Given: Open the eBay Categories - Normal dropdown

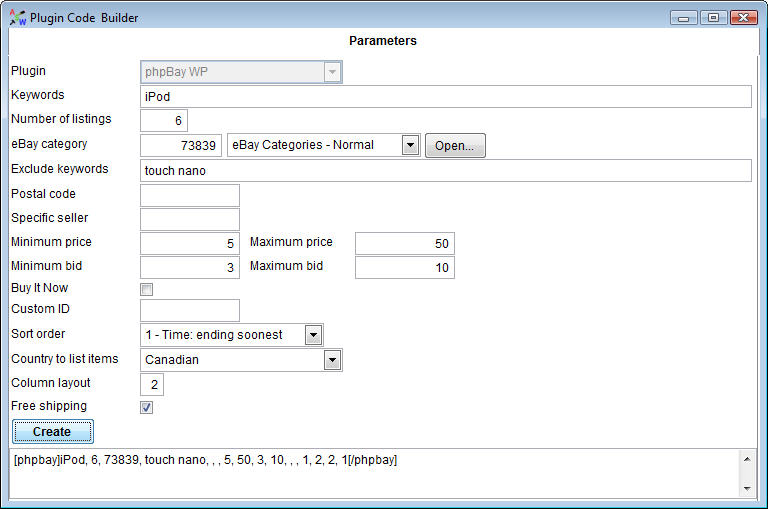Looking at the screenshot, I should [x=410, y=145].
